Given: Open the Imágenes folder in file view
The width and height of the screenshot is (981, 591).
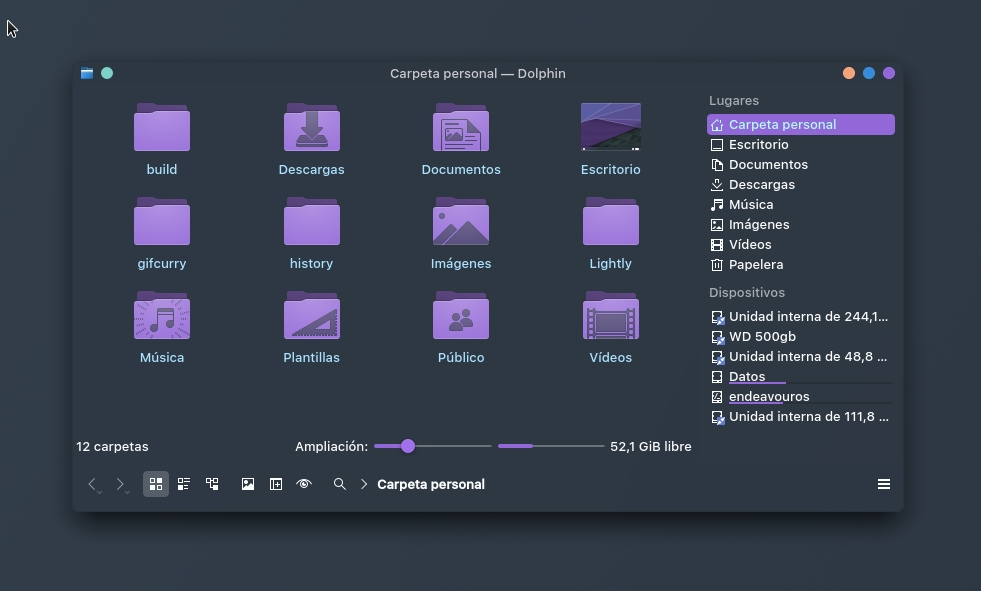Looking at the screenshot, I should click(461, 221).
